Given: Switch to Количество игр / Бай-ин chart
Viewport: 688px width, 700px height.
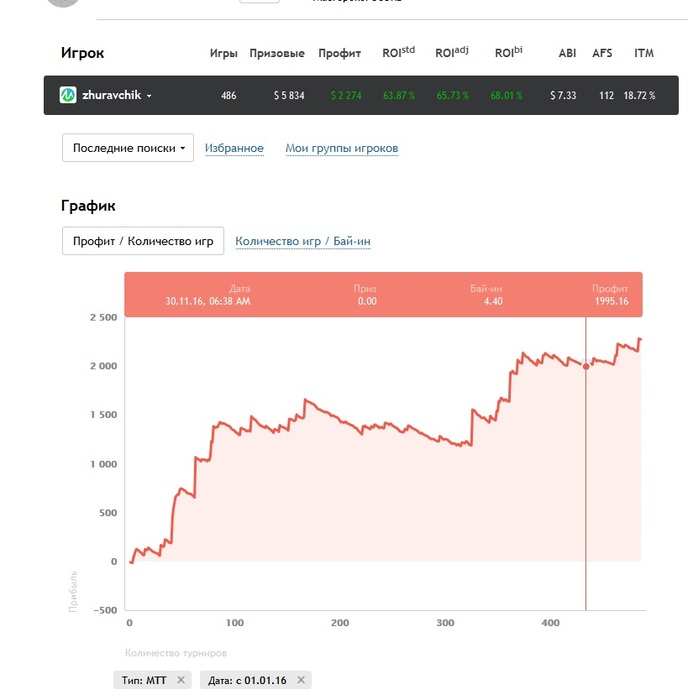Looking at the screenshot, I should pyautogui.click(x=303, y=241).
